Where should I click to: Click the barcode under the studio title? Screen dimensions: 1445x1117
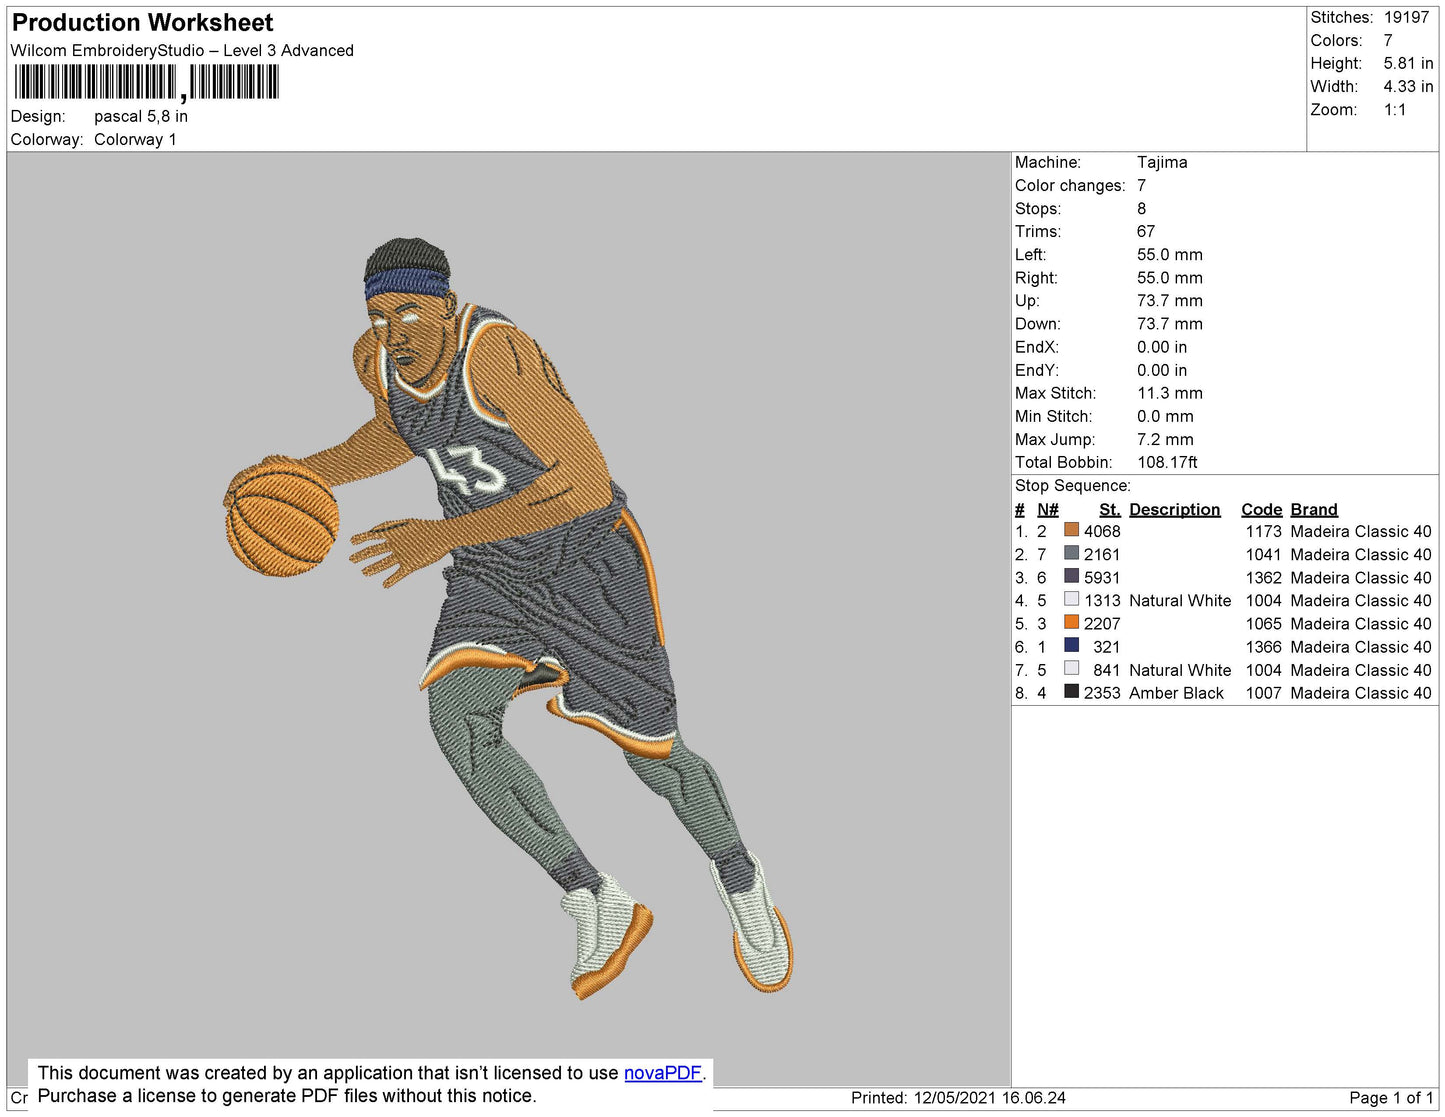pos(147,82)
